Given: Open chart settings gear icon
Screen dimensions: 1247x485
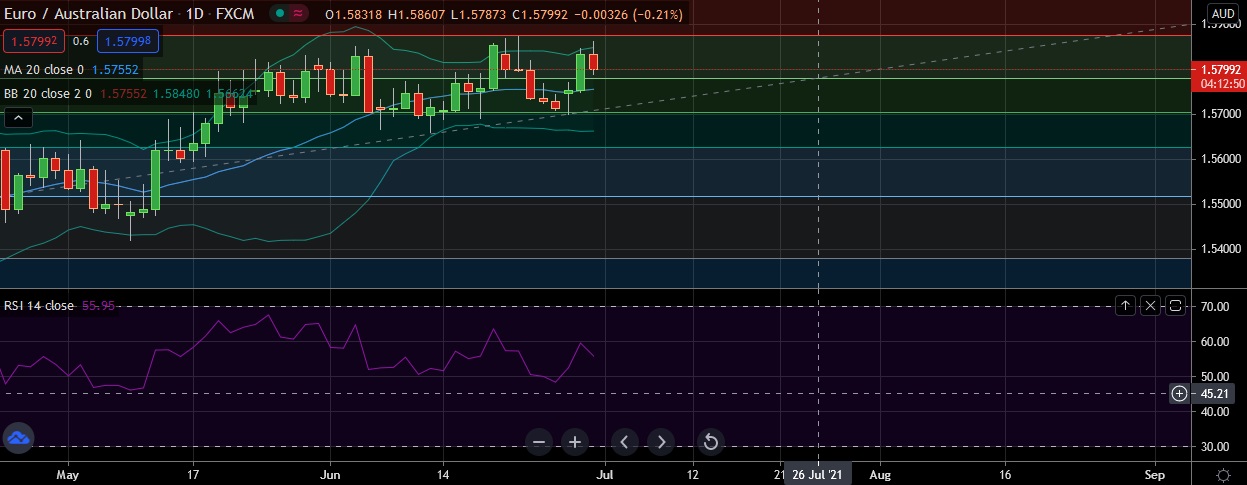Looking at the screenshot, I should [1222, 474].
